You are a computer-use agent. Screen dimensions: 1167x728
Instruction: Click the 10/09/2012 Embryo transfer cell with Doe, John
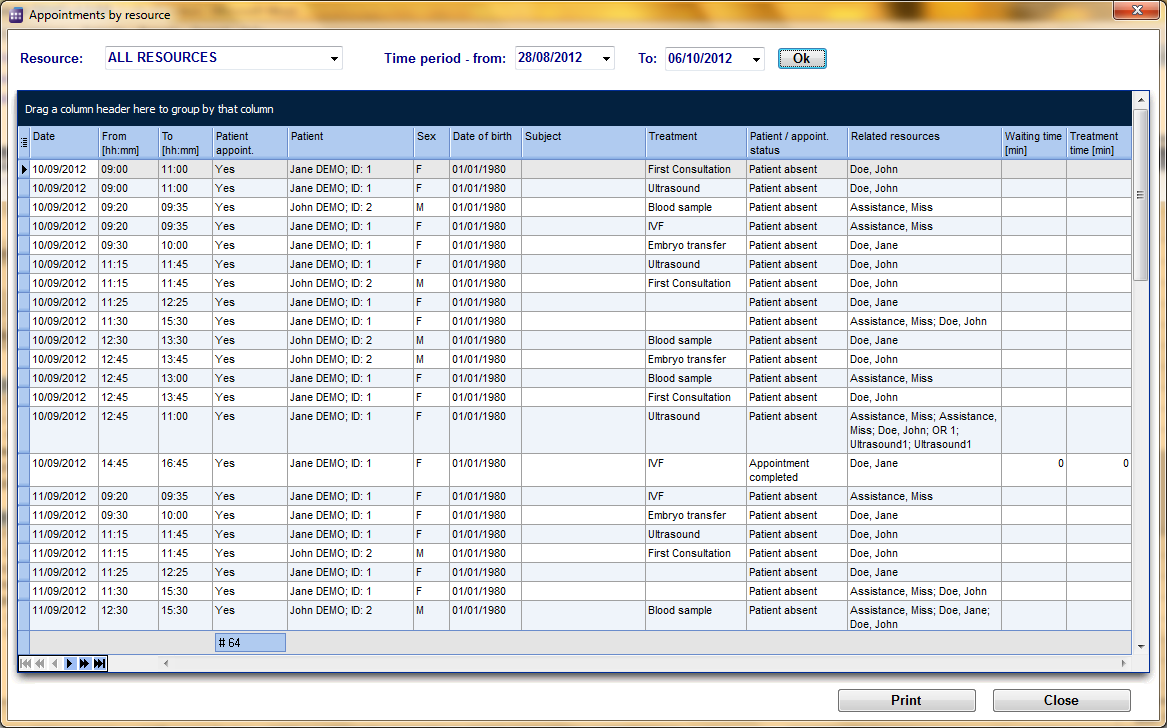pyautogui.click(x=696, y=360)
